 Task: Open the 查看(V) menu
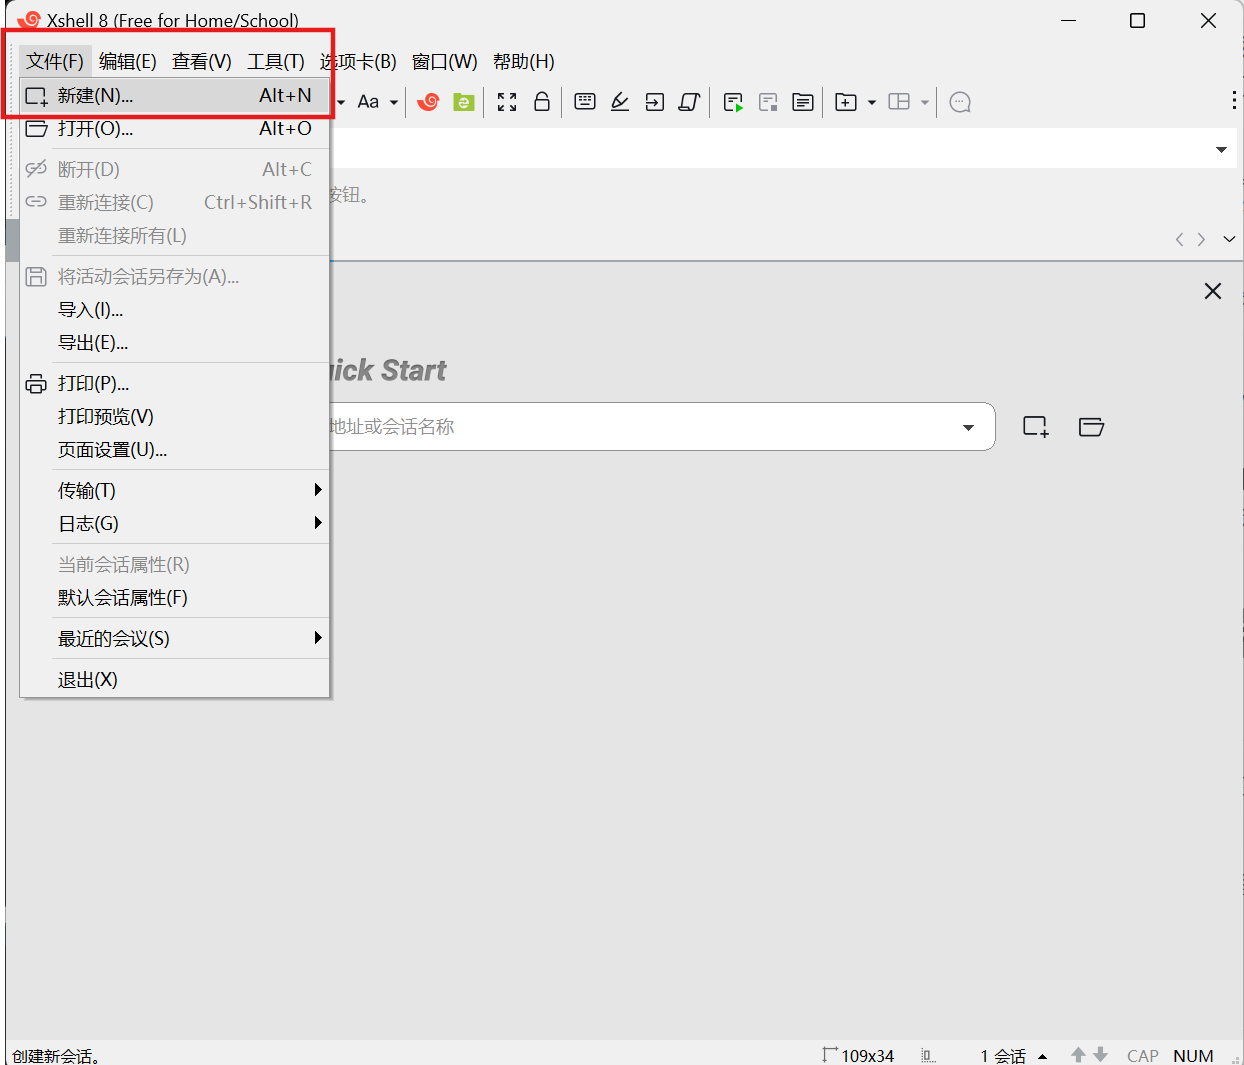(x=201, y=62)
